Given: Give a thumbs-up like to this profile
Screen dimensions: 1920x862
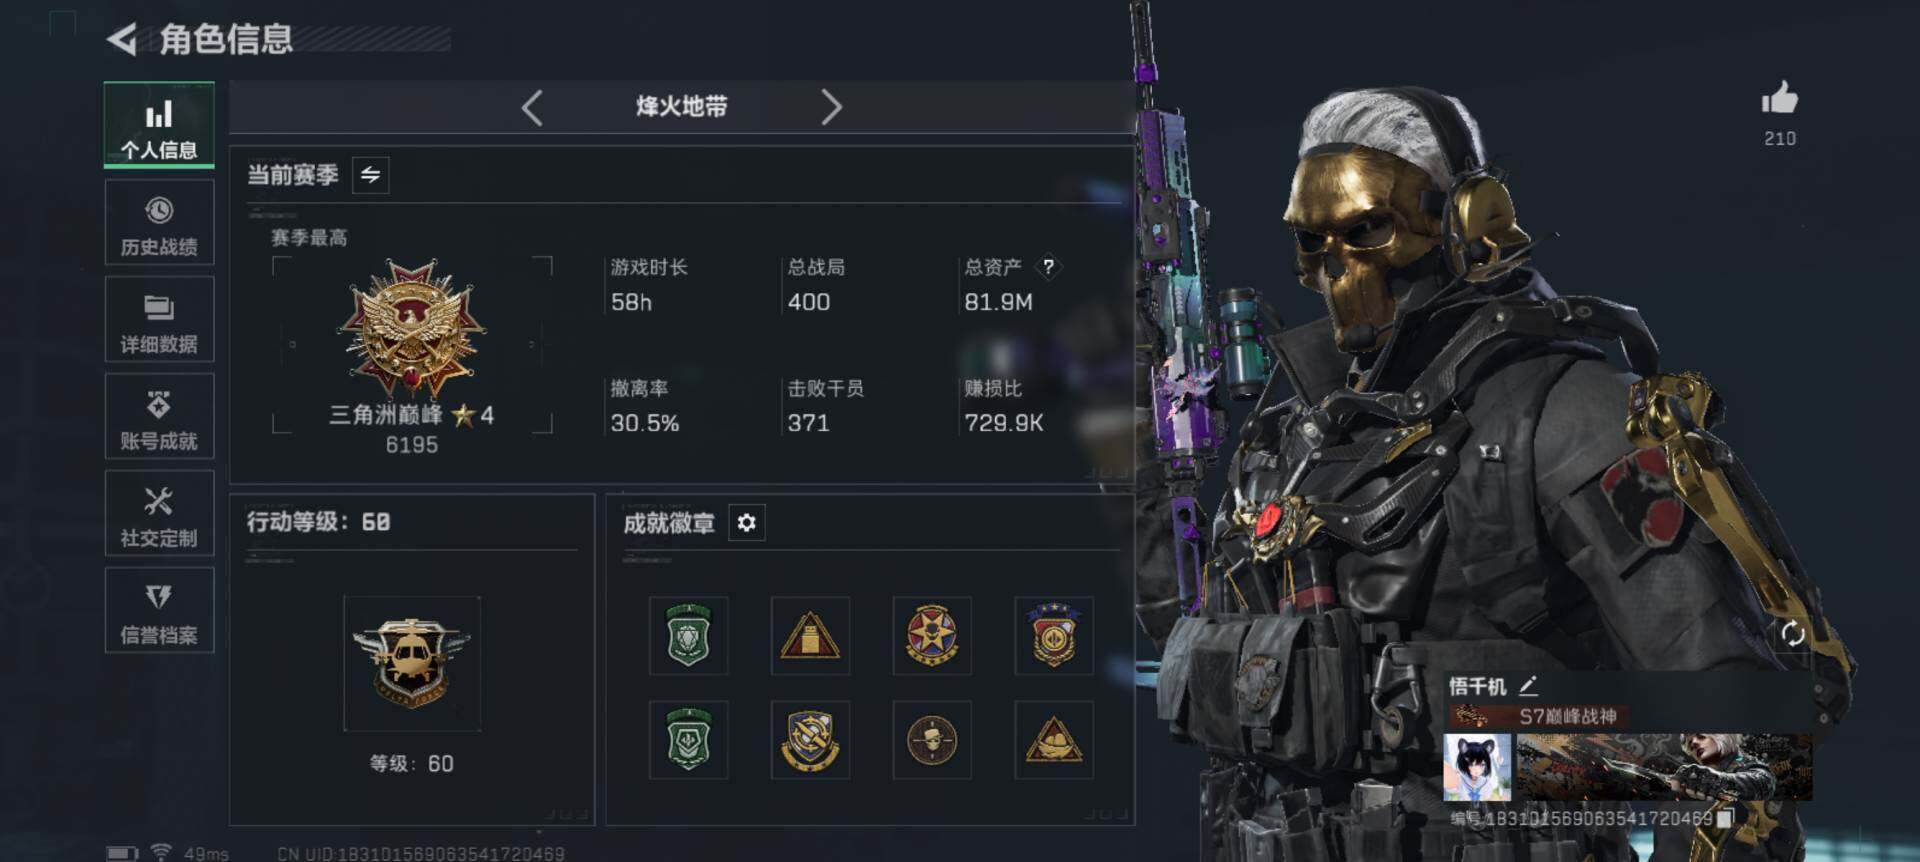Looking at the screenshot, I should (1779, 100).
